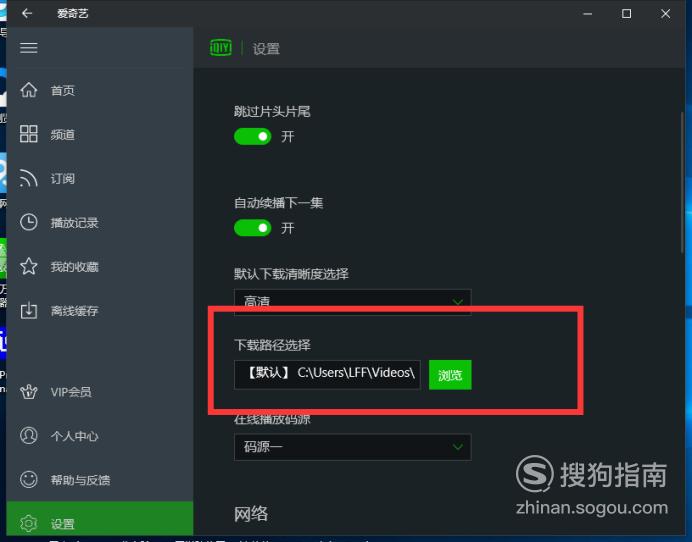Click the download path text field

pyautogui.click(x=327, y=375)
